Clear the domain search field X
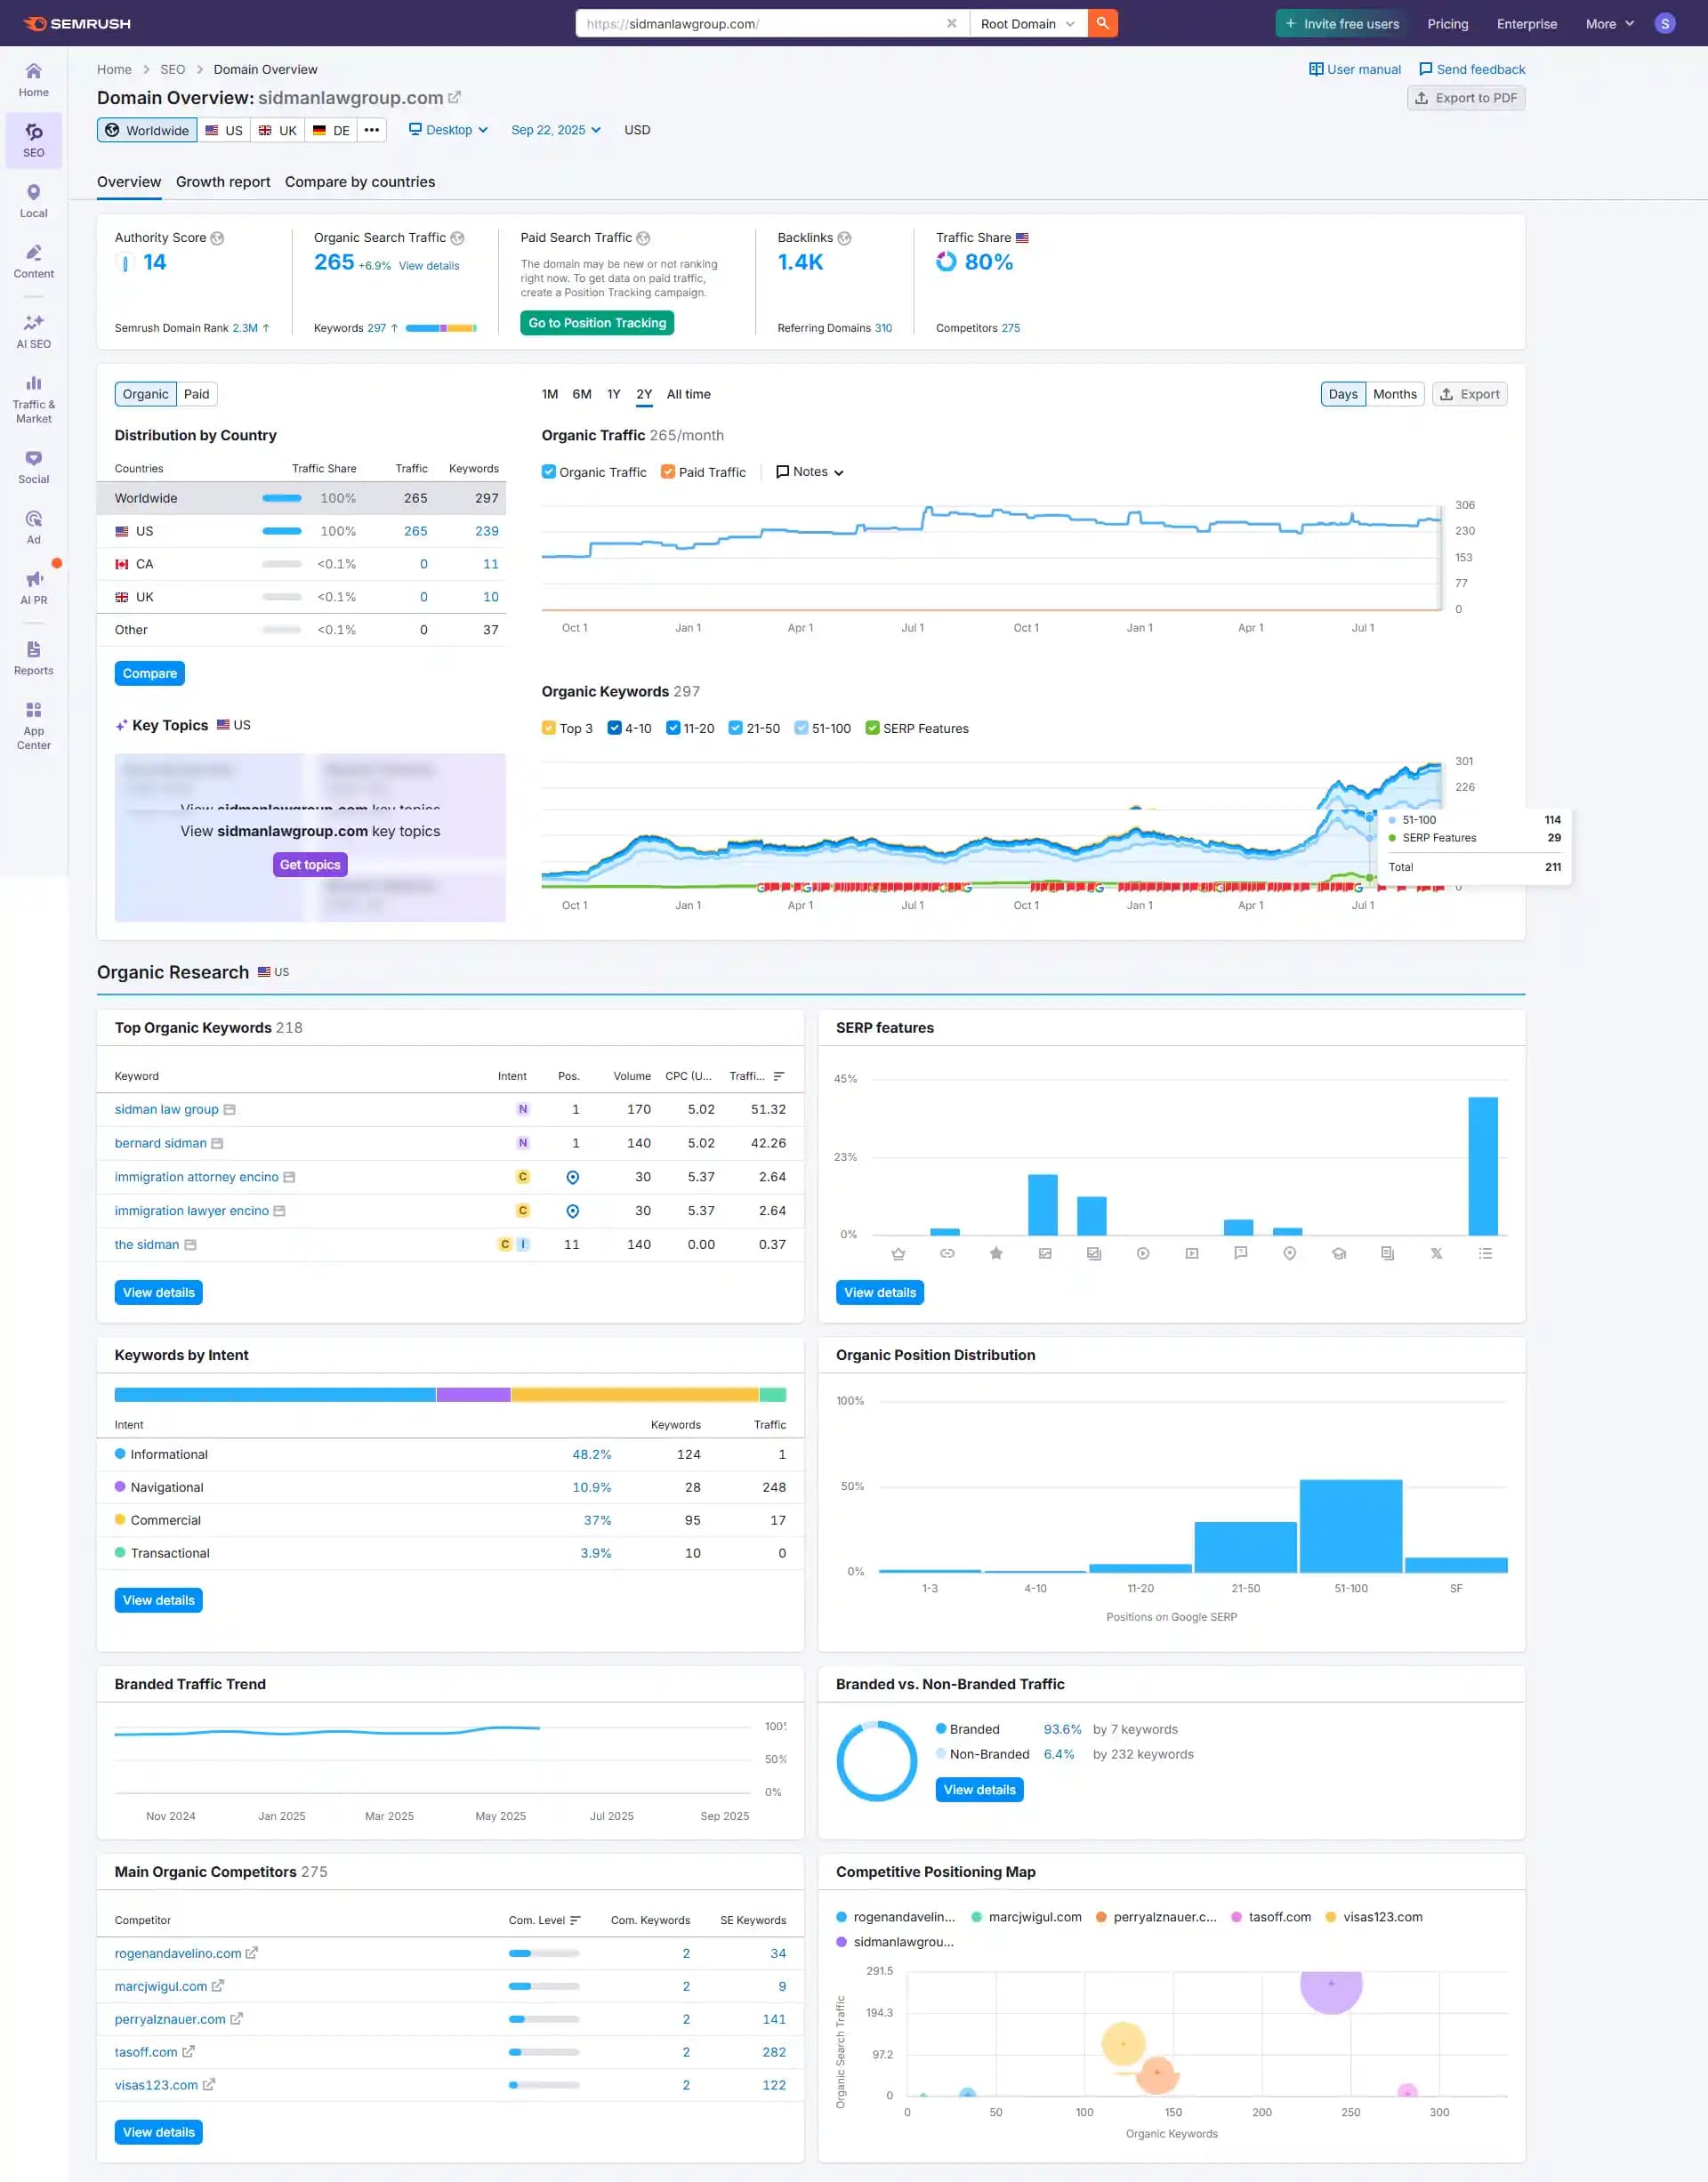This screenshot has height=2182, width=1708. pyautogui.click(x=951, y=23)
